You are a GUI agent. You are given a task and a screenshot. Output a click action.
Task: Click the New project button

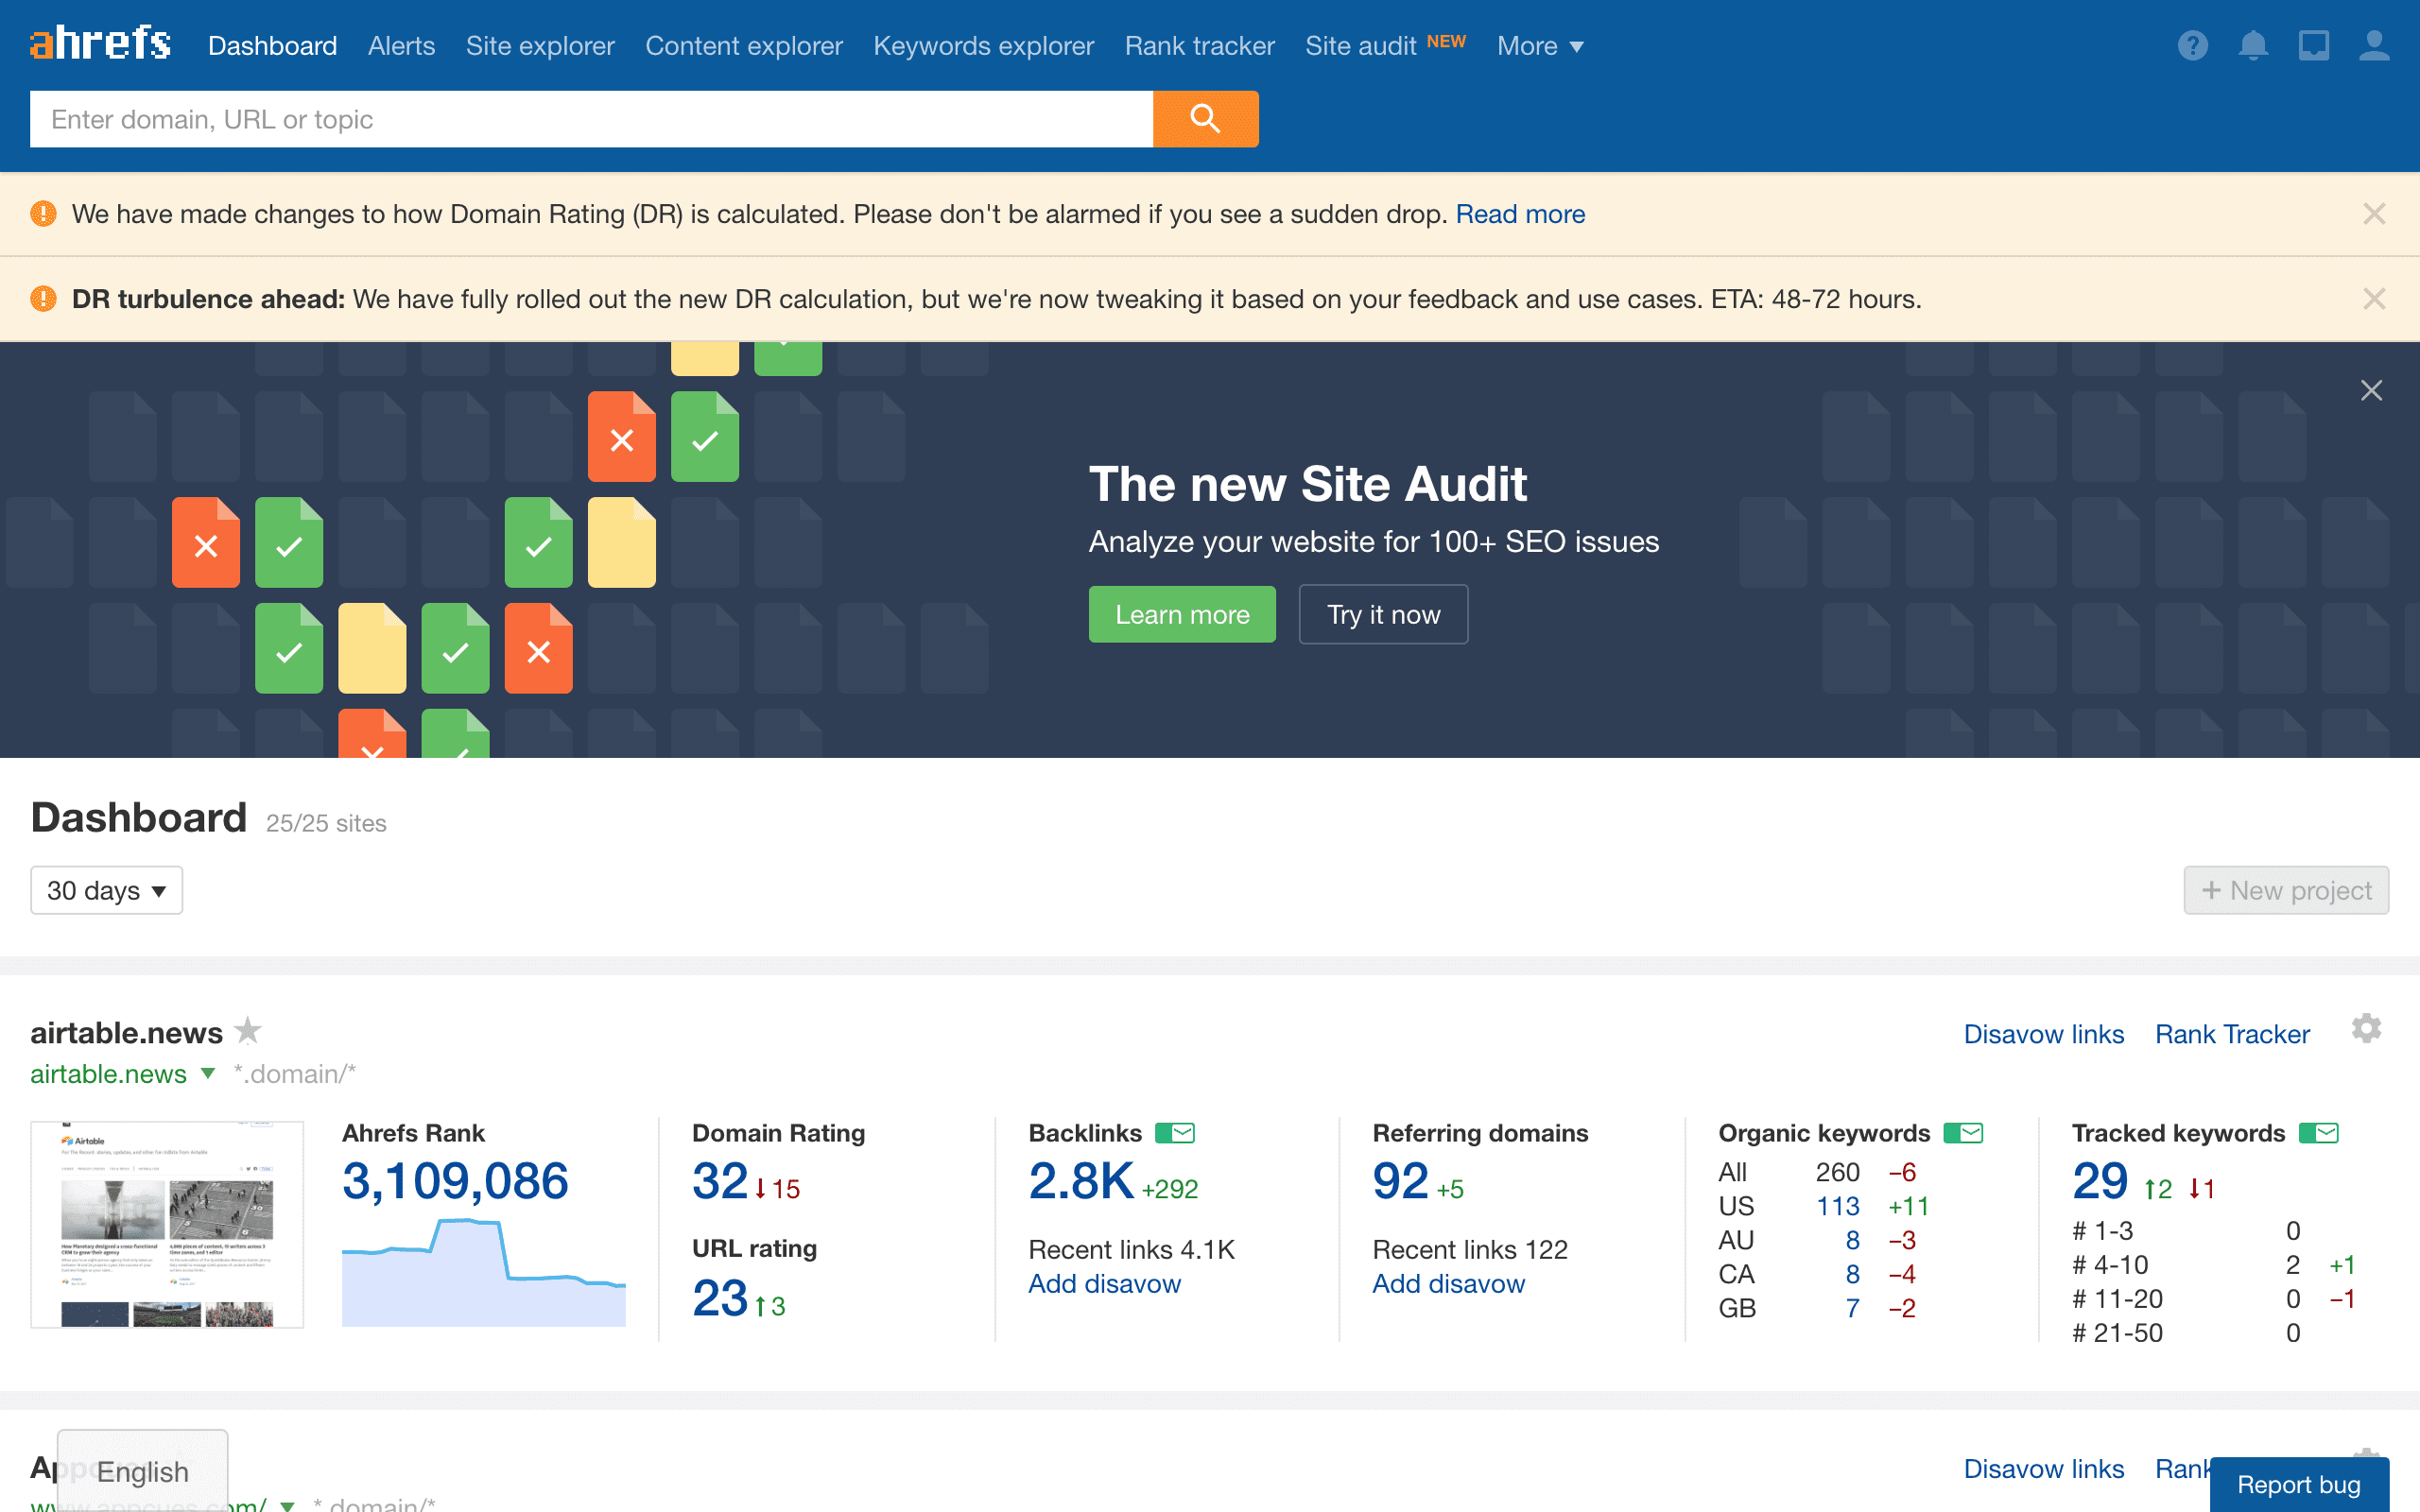[2288, 890]
